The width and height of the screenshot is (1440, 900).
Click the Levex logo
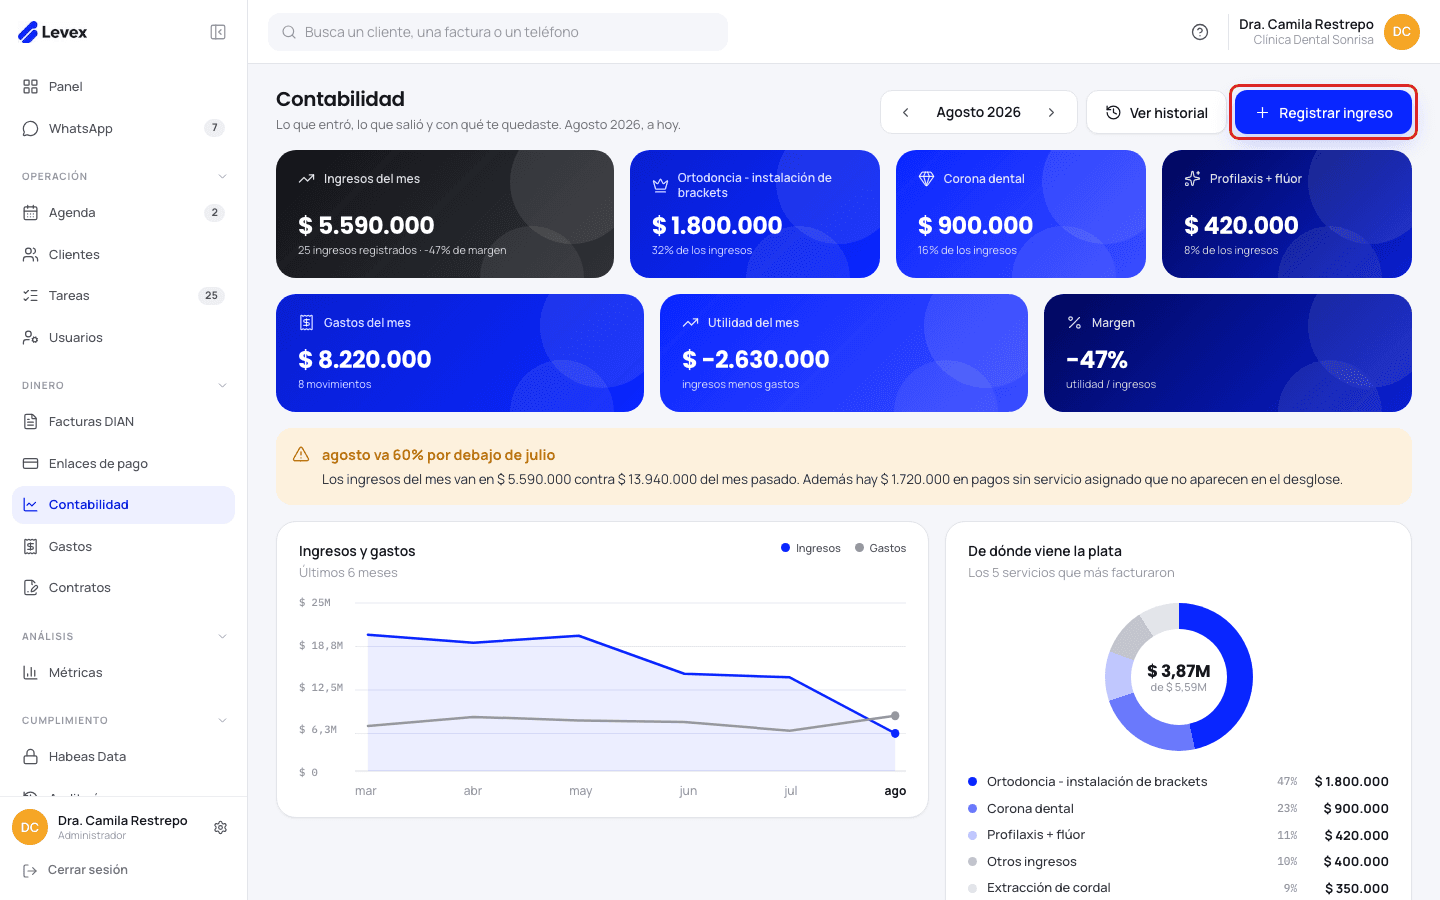pyautogui.click(x=53, y=32)
